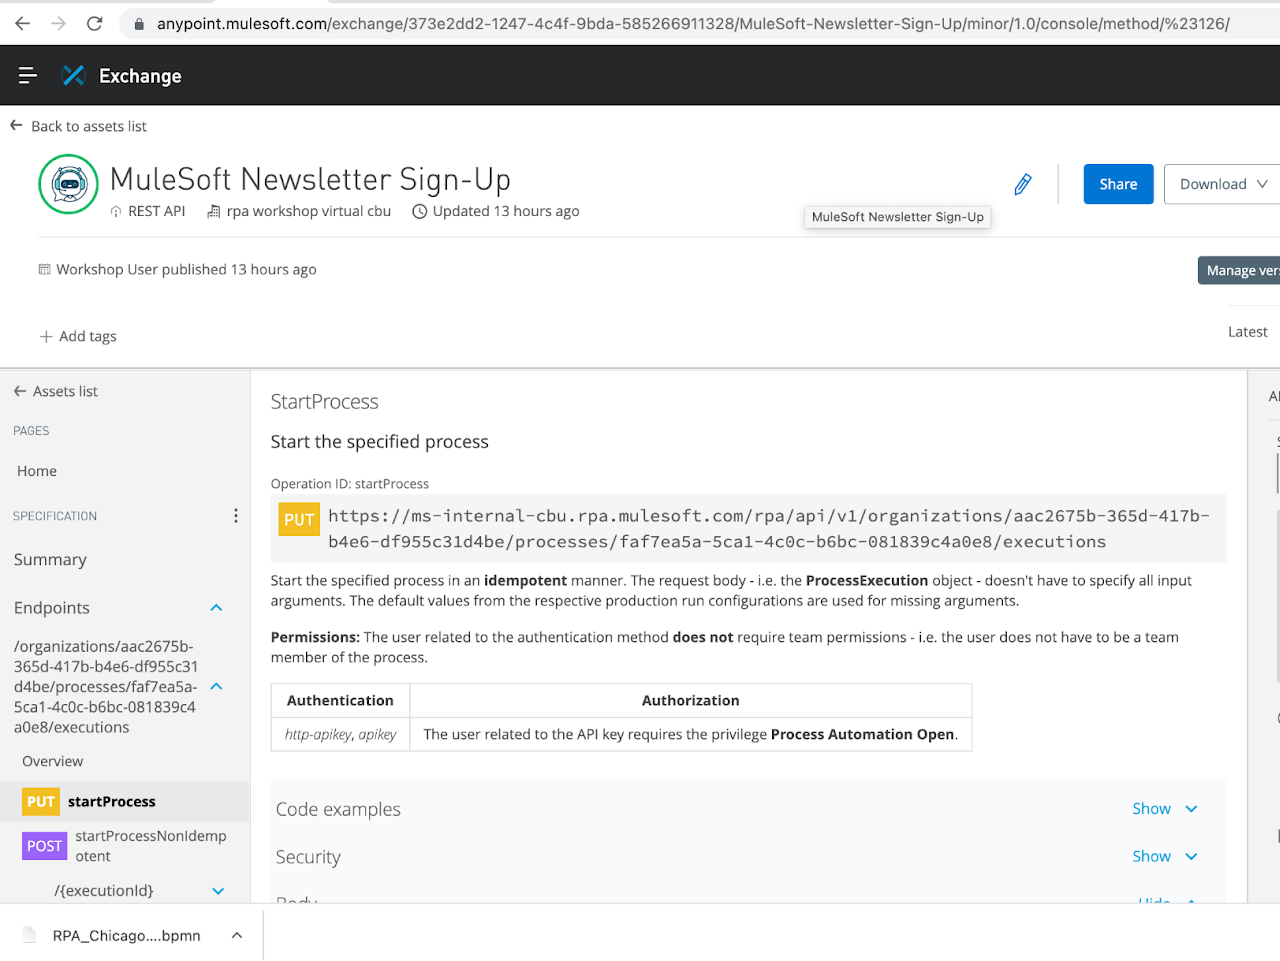This screenshot has width=1280, height=961.
Task: Click the plus icon to add tags
Action: [46, 336]
